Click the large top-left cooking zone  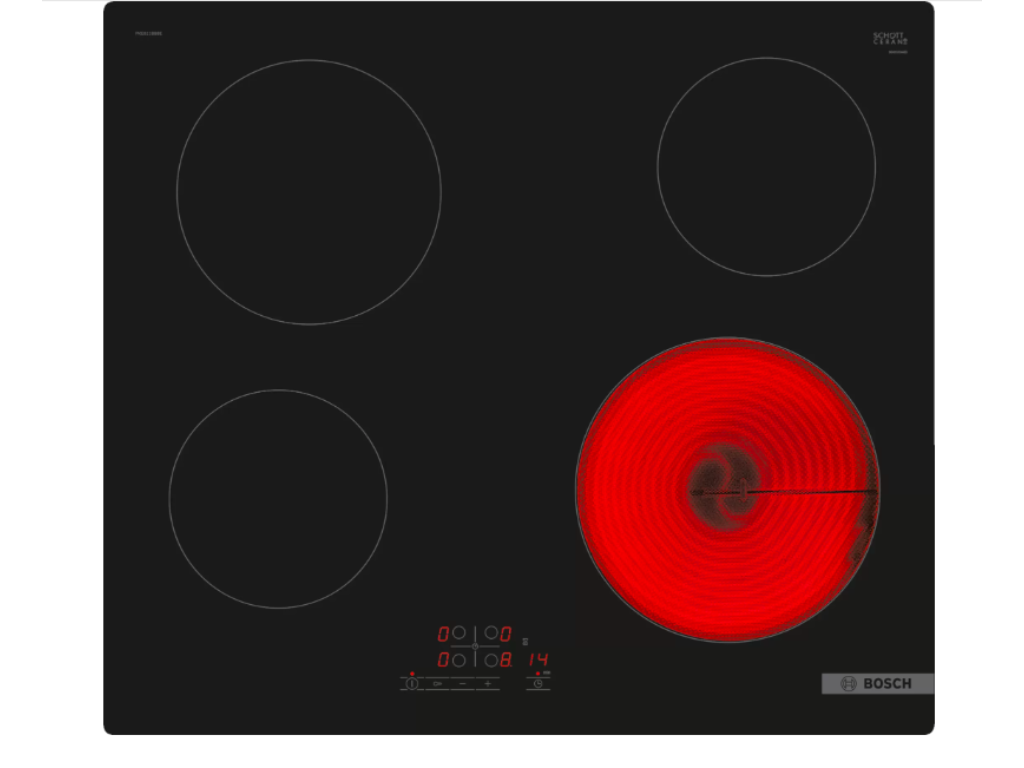click(x=309, y=192)
